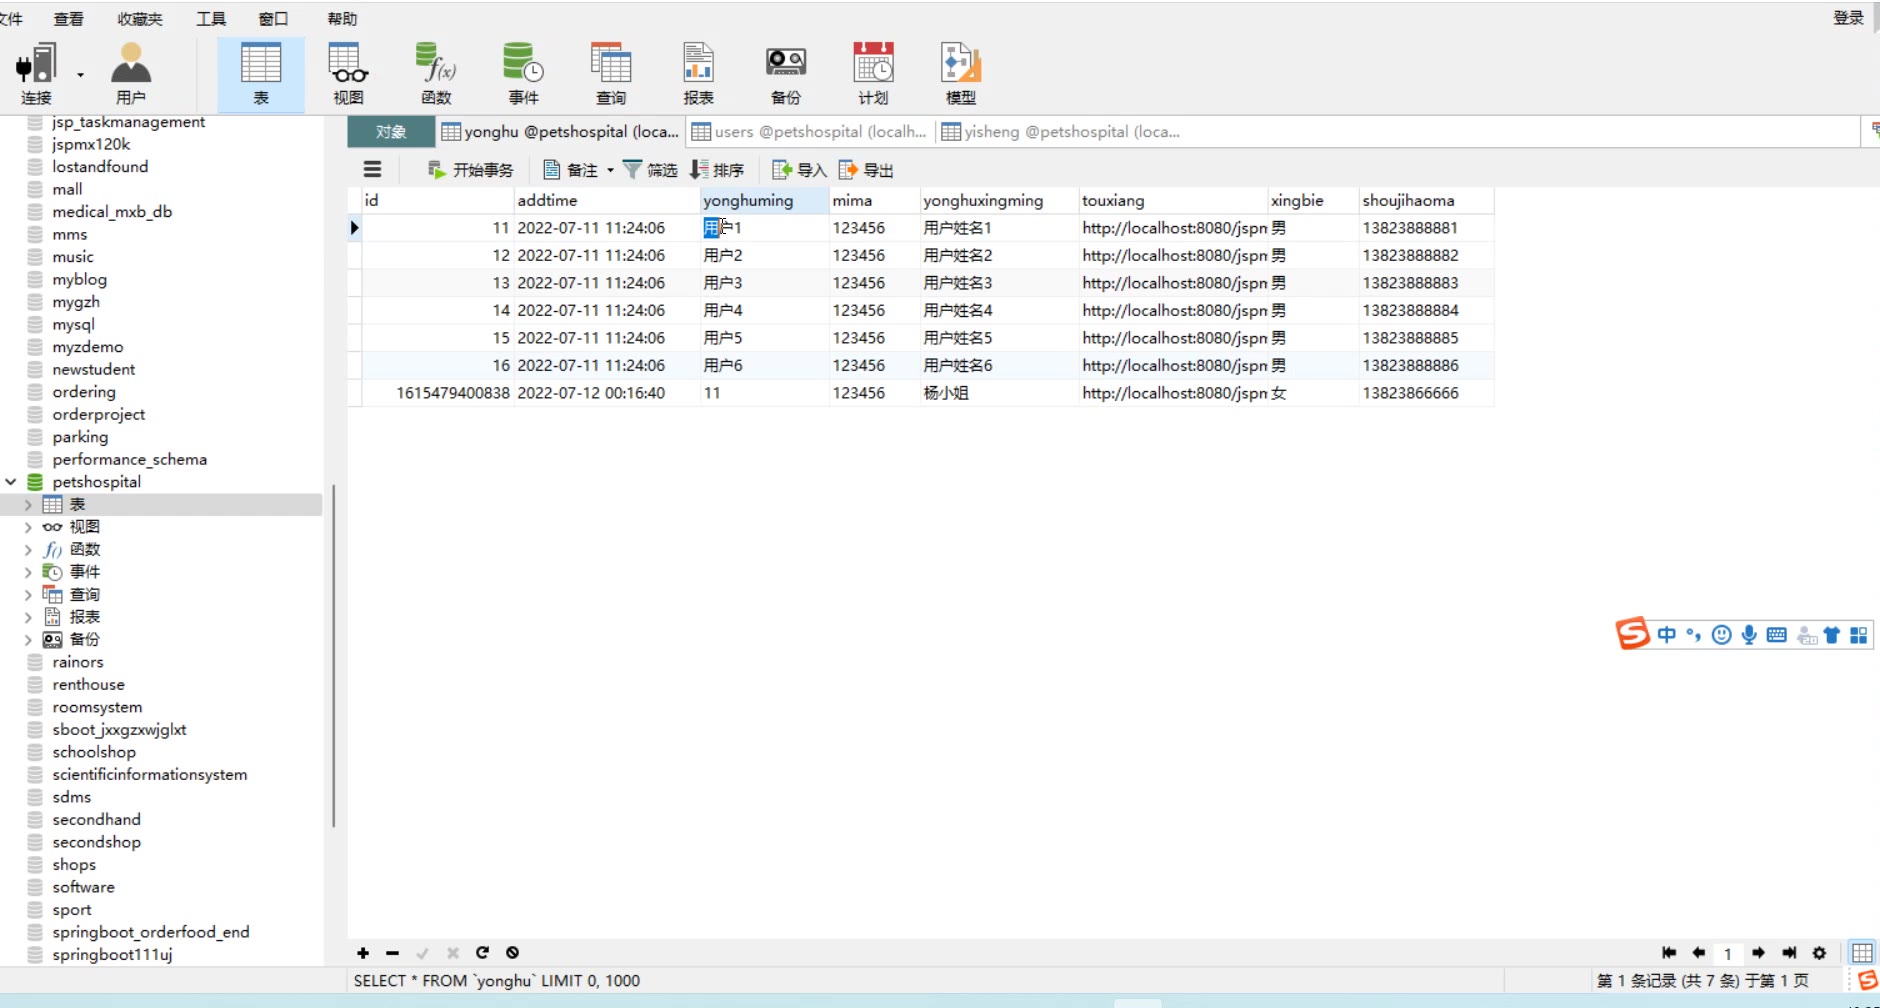Open the 模型 (Model) toolbar icon
This screenshot has height=1008, width=1880.
pos(961,74)
